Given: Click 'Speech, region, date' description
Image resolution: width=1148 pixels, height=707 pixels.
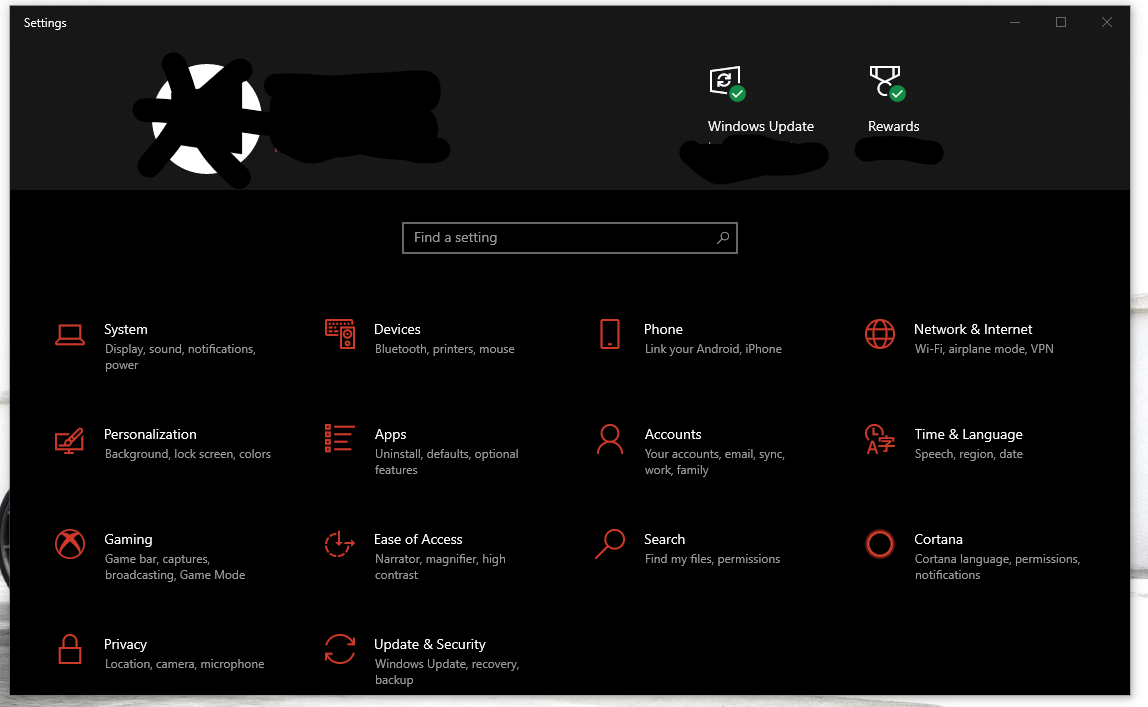Looking at the screenshot, I should 969,454.
